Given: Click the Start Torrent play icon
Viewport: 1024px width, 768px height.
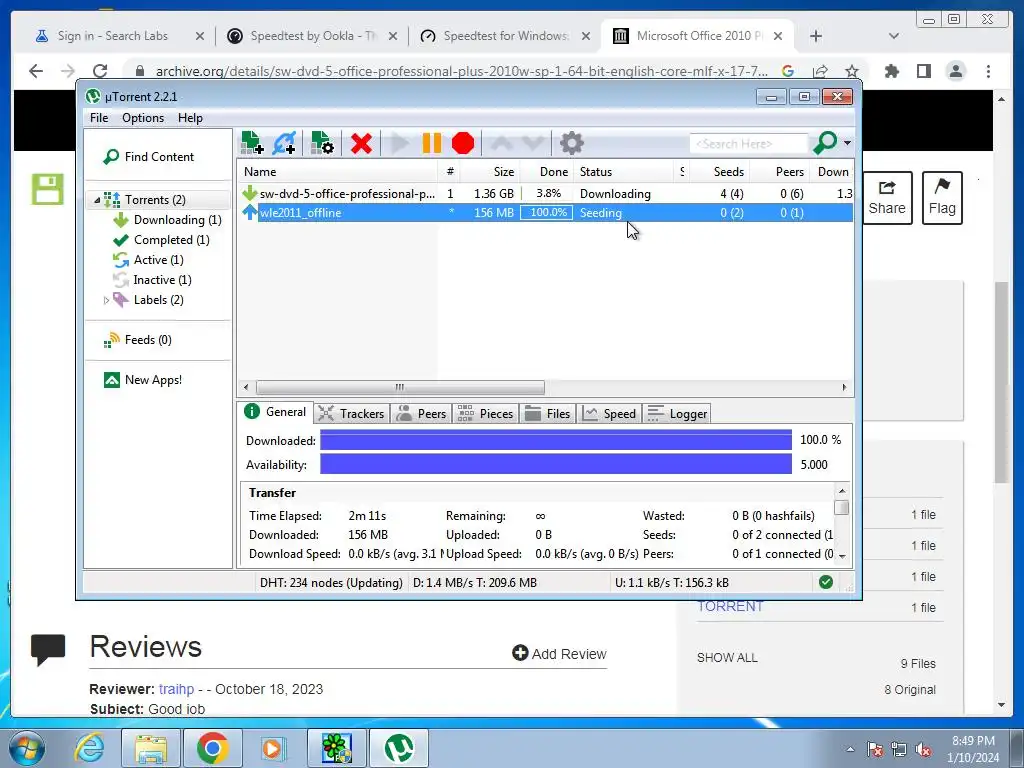Looking at the screenshot, I should tap(398, 143).
